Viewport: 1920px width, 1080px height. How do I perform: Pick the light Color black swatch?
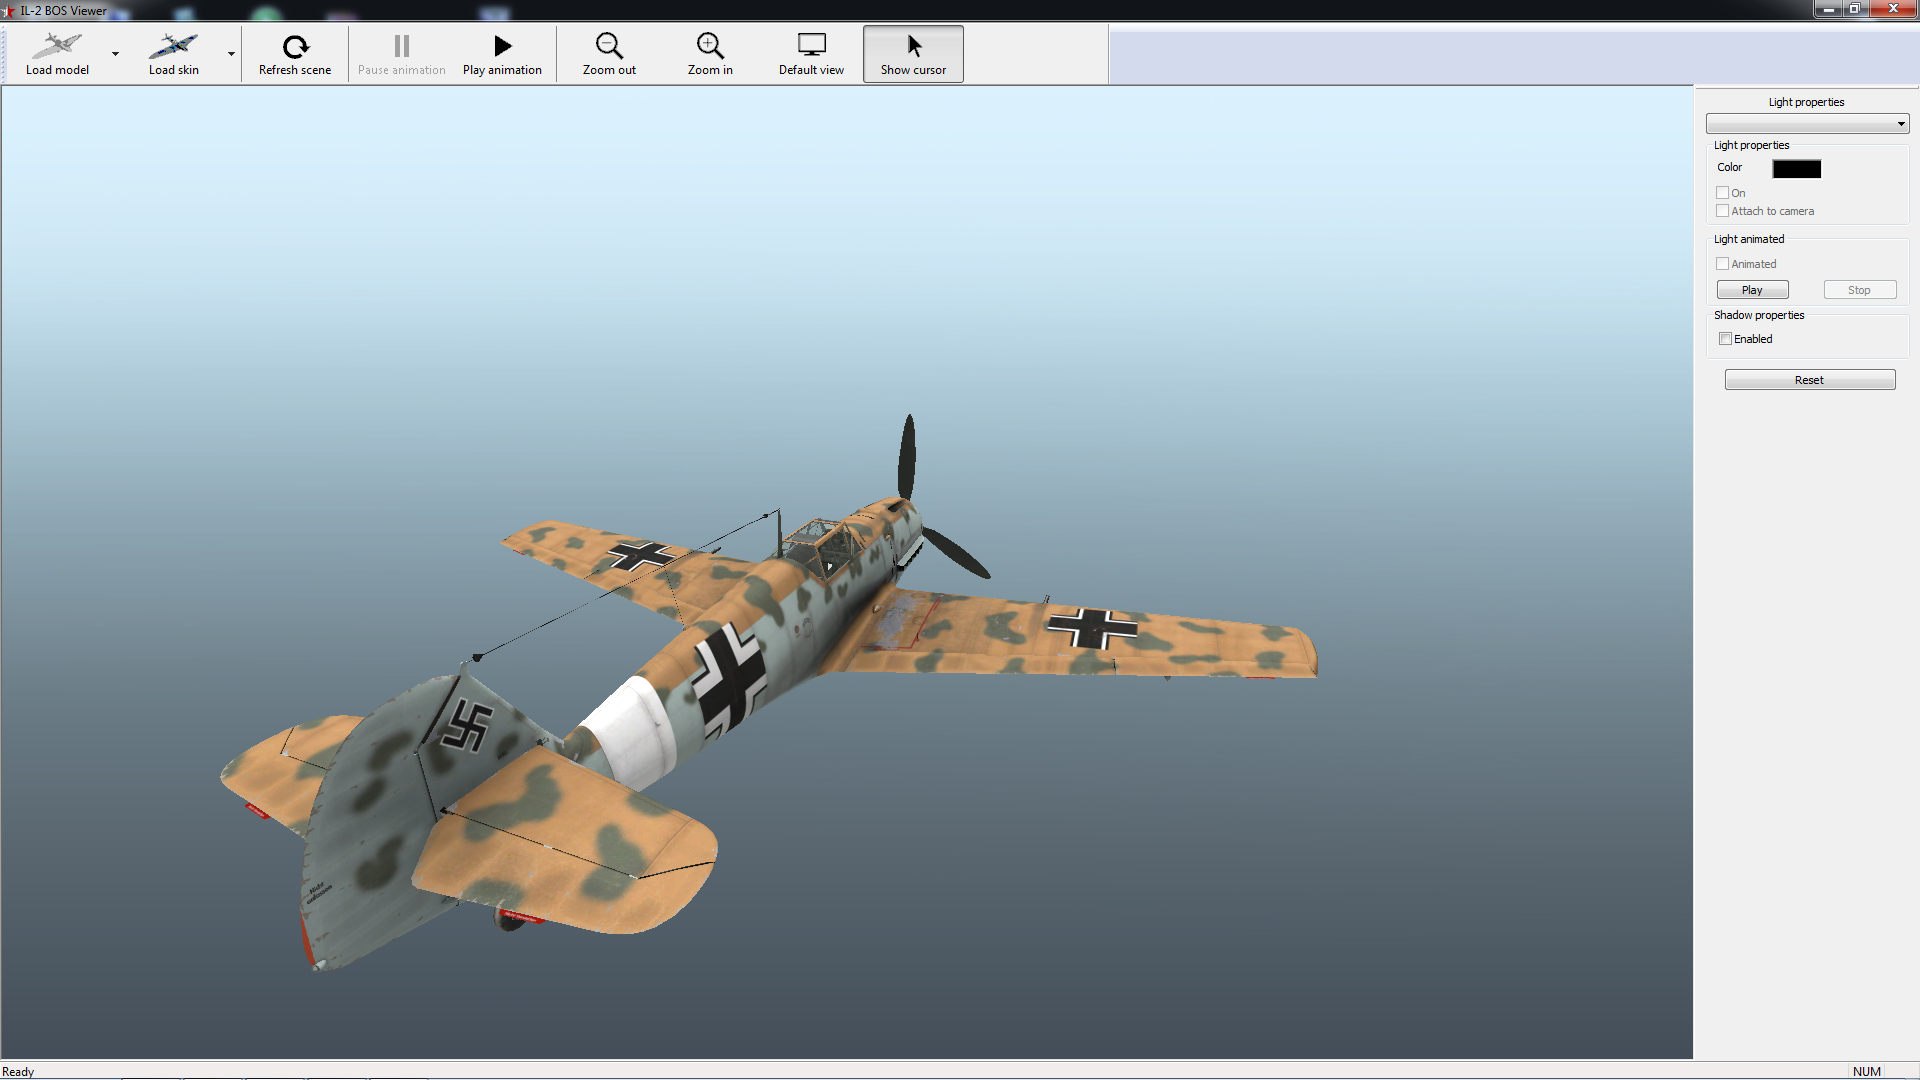pos(1796,169)
